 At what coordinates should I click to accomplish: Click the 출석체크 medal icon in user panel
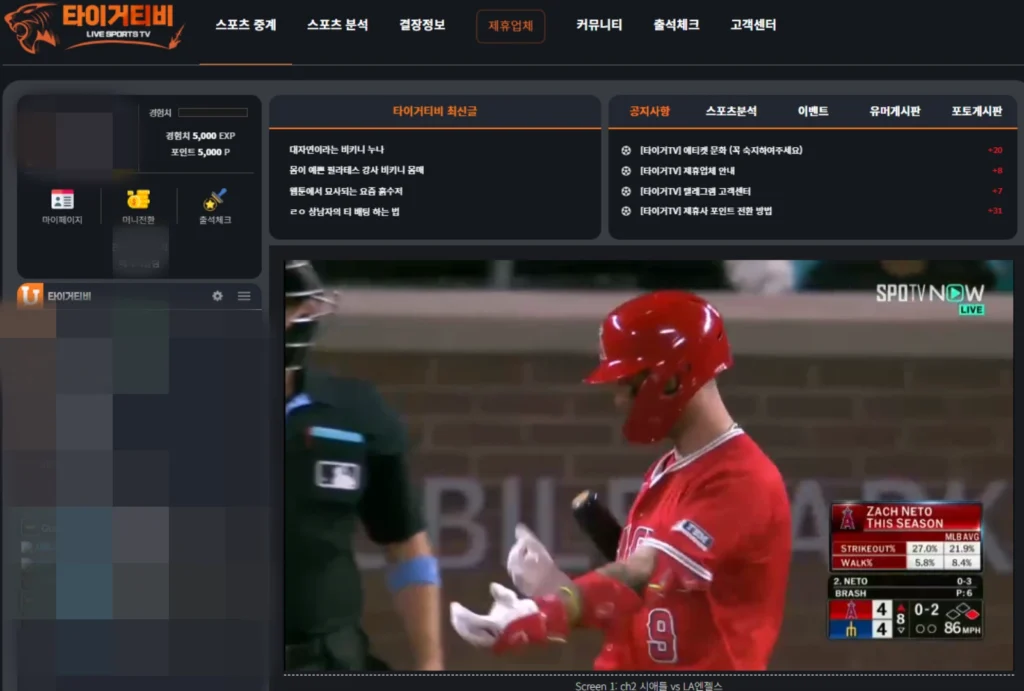[x=215, y=199]
